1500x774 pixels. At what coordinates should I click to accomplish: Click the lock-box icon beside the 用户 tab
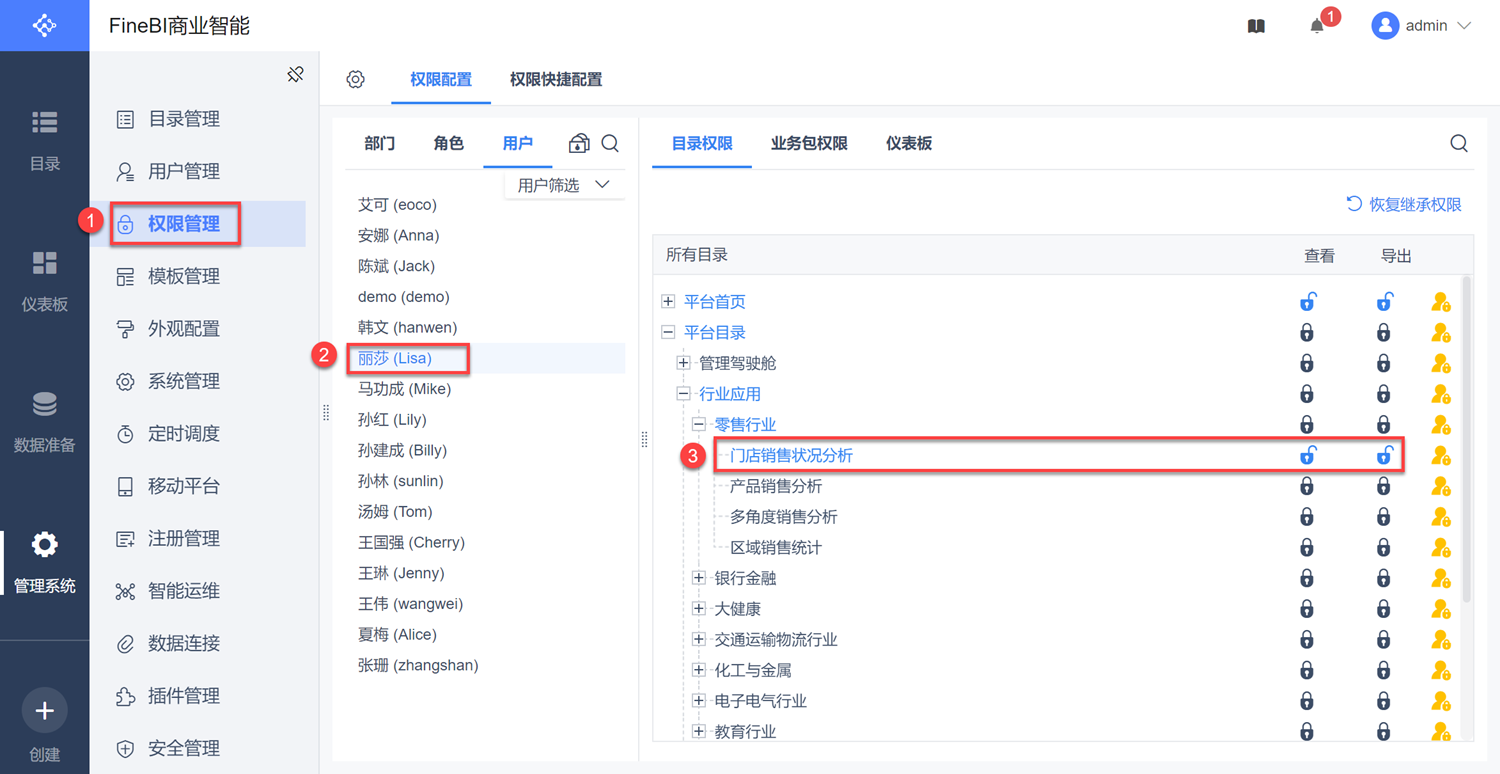(579, 144)
